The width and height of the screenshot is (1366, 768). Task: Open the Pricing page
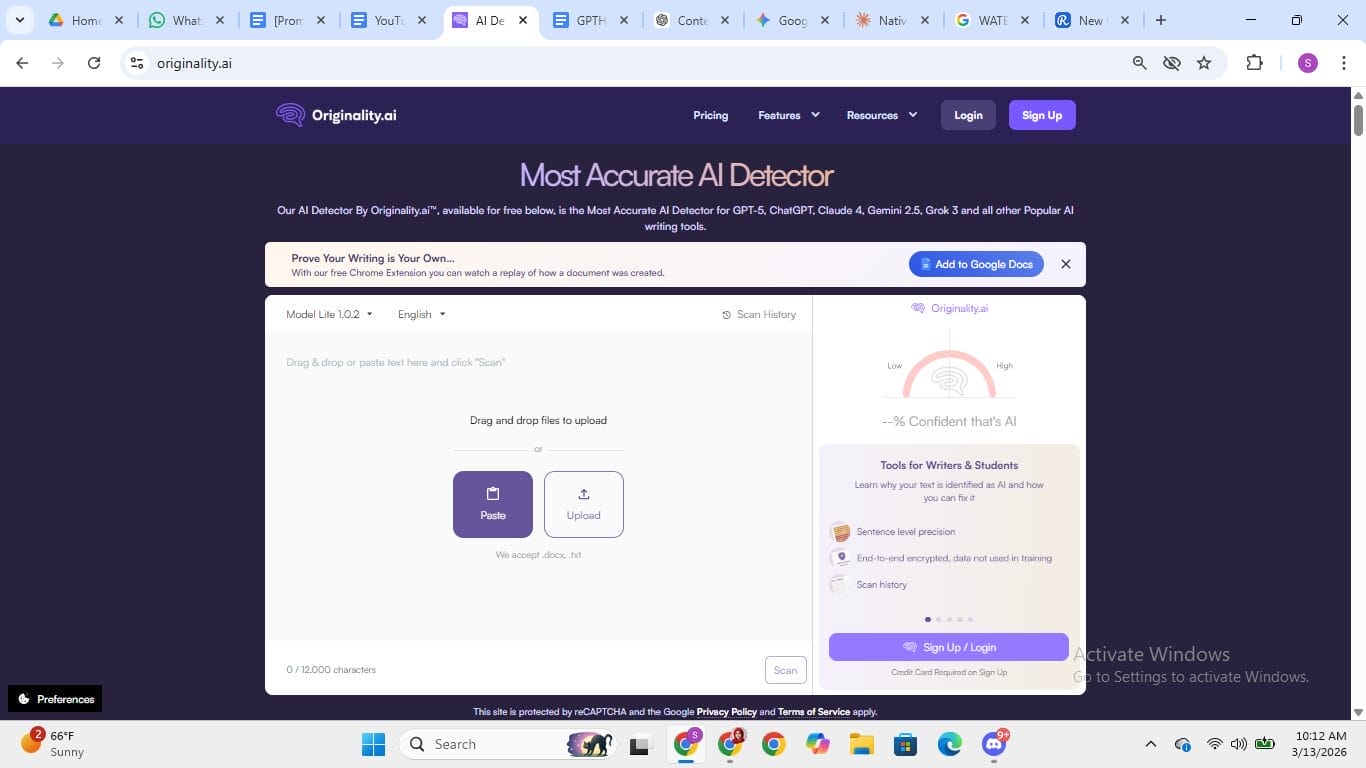pos(711,115)
